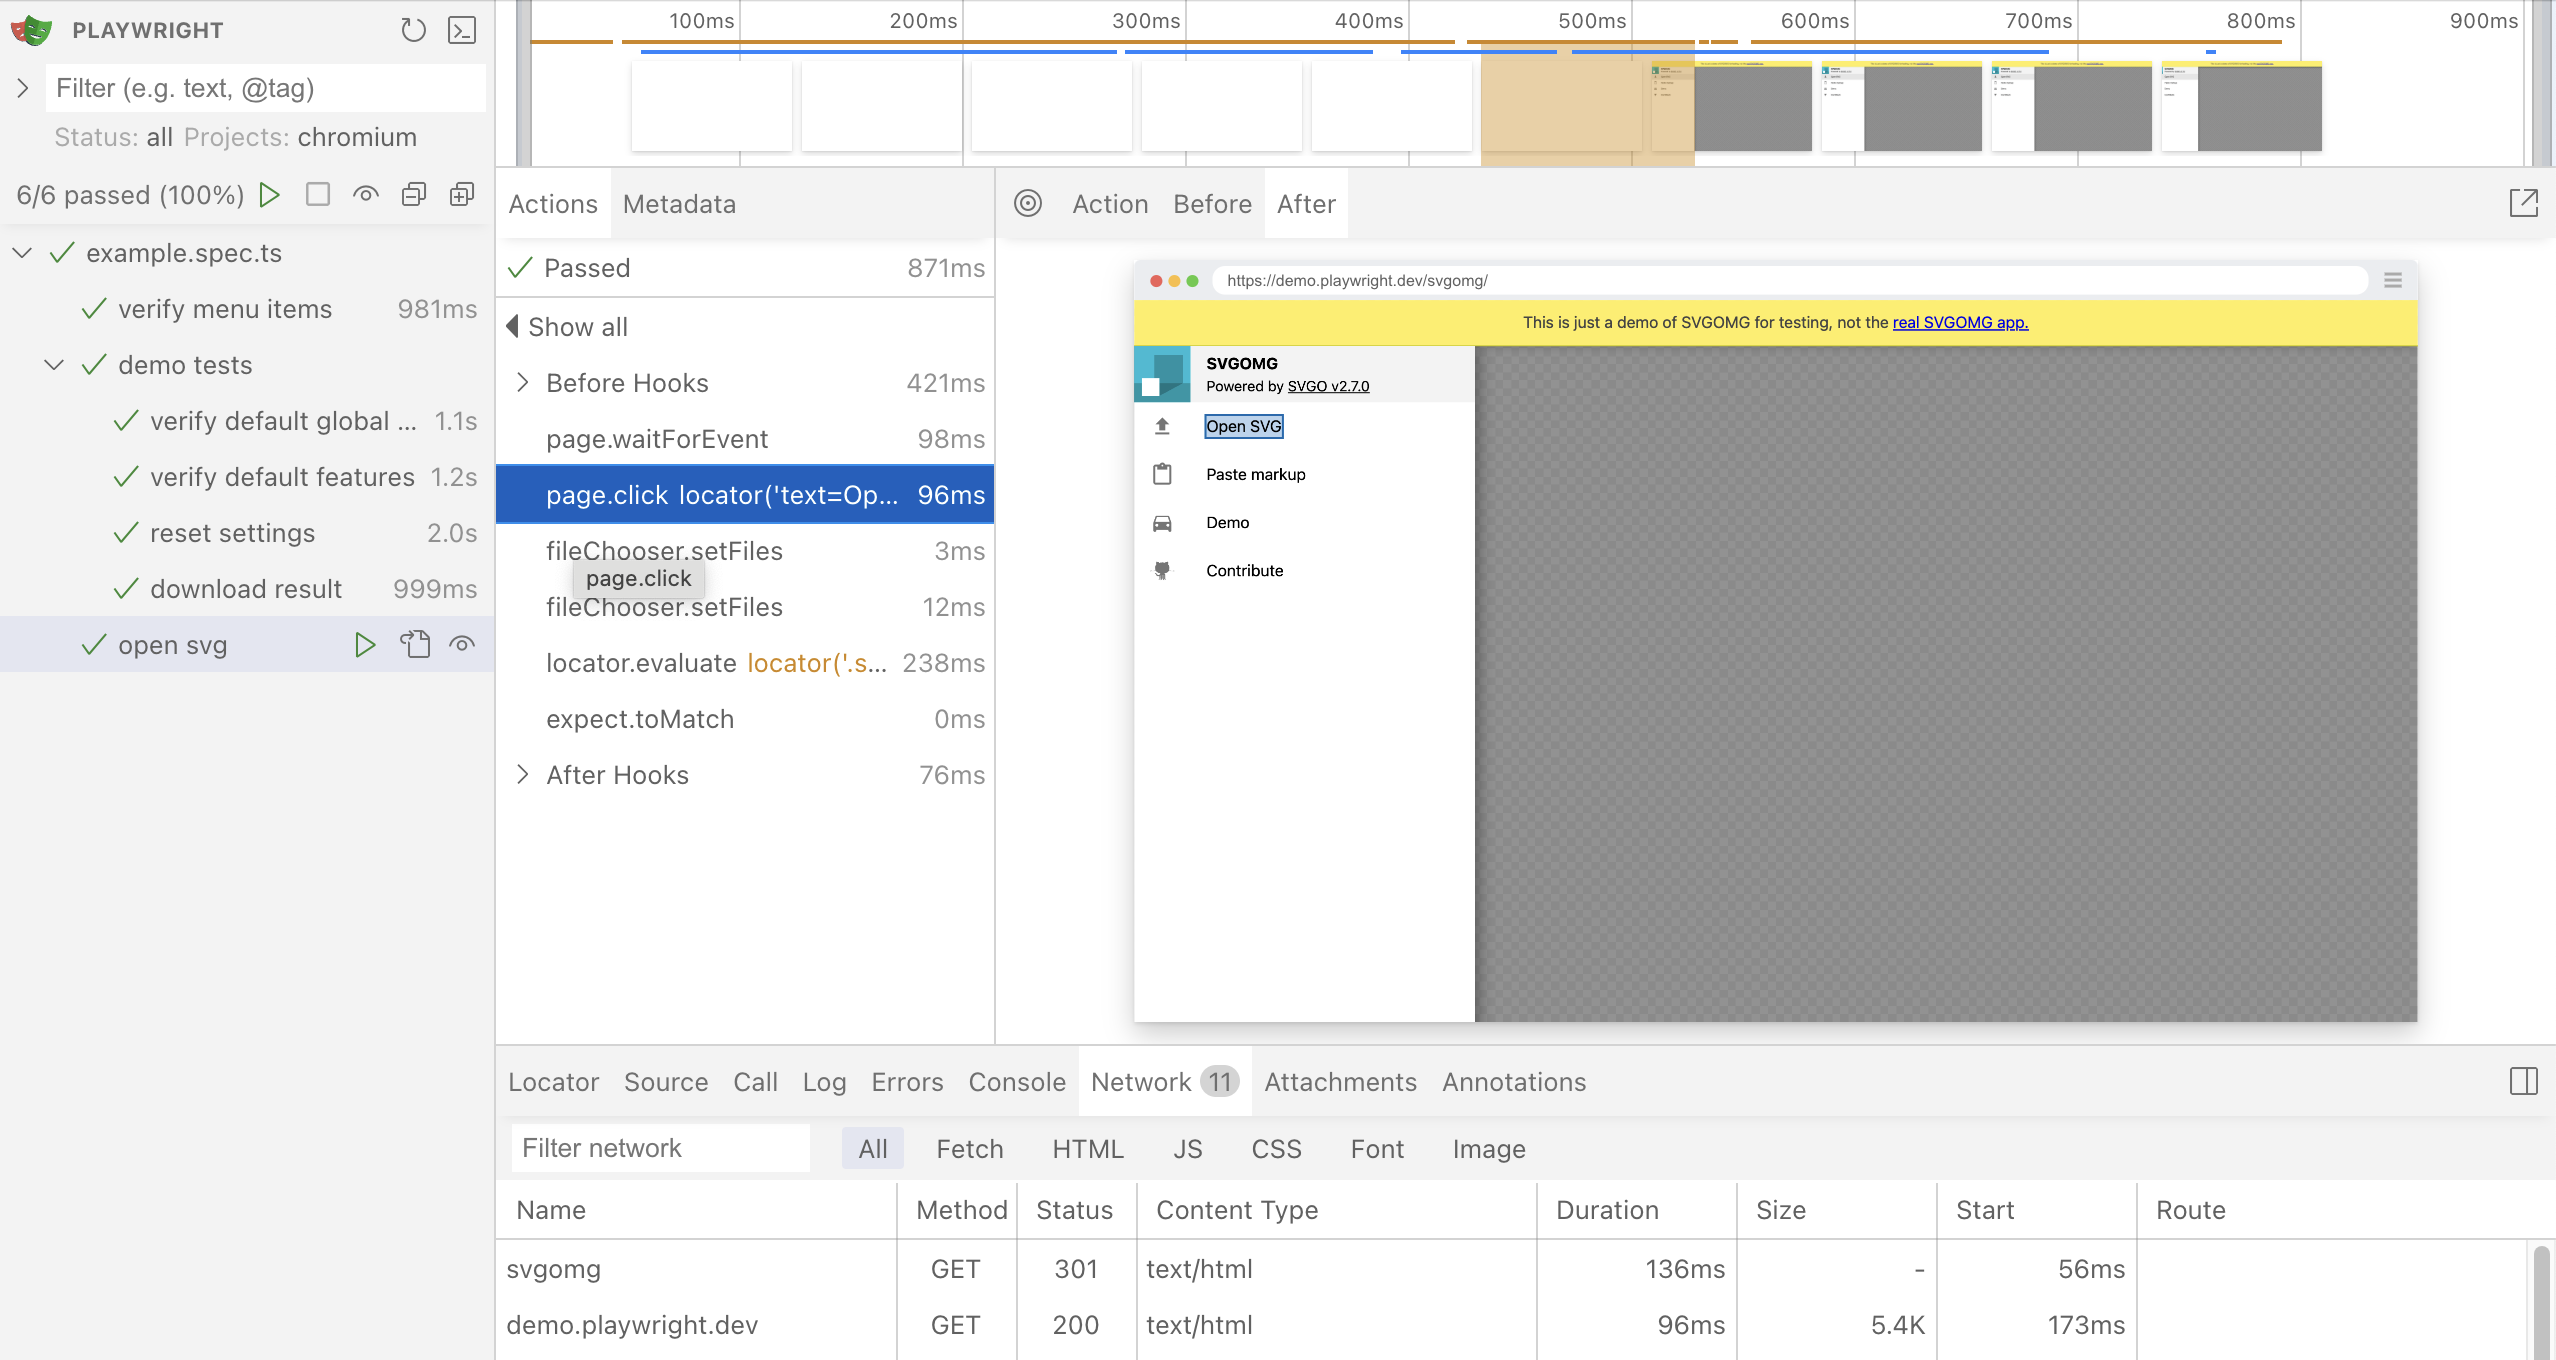
Task: Click upload icon beside Open SVG
Action: [x=1162, y=426]
